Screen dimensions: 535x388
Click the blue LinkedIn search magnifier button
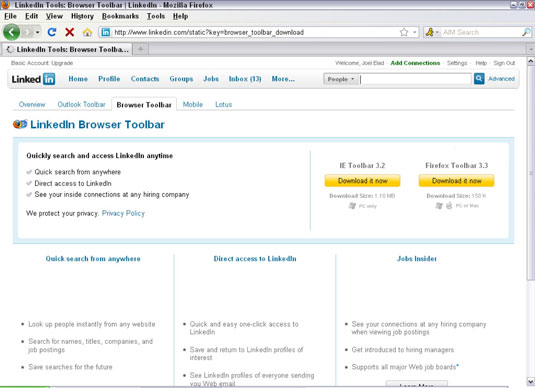(x=479, y=79)
